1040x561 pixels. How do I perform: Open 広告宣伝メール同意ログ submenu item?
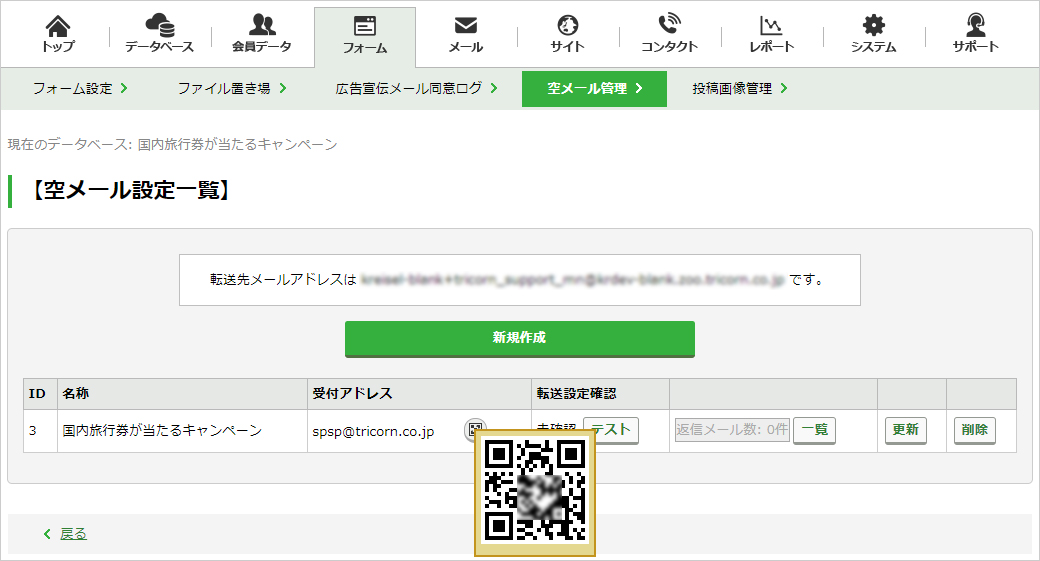(x=417, y=88)
